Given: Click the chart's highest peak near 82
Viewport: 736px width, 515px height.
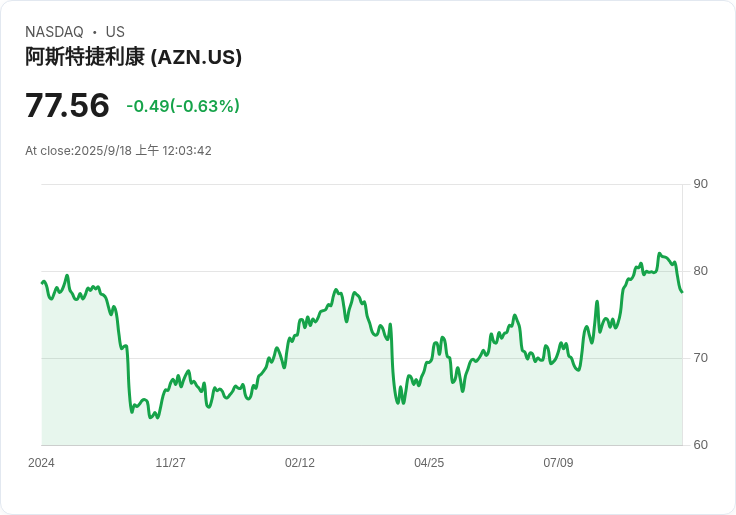Looking at the screenshot, I should coord(659,254).
